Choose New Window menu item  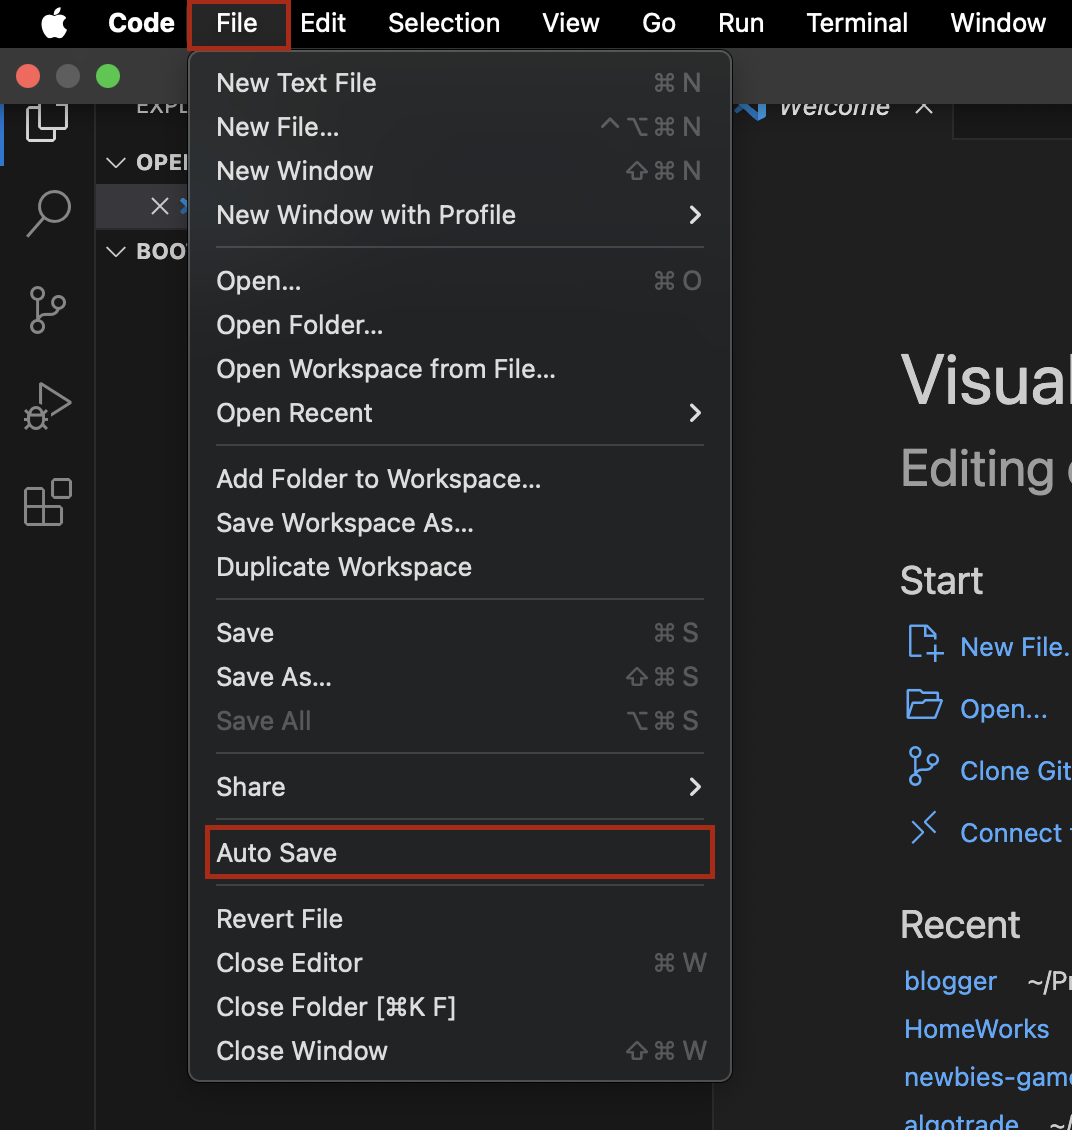tap(460, 171)
